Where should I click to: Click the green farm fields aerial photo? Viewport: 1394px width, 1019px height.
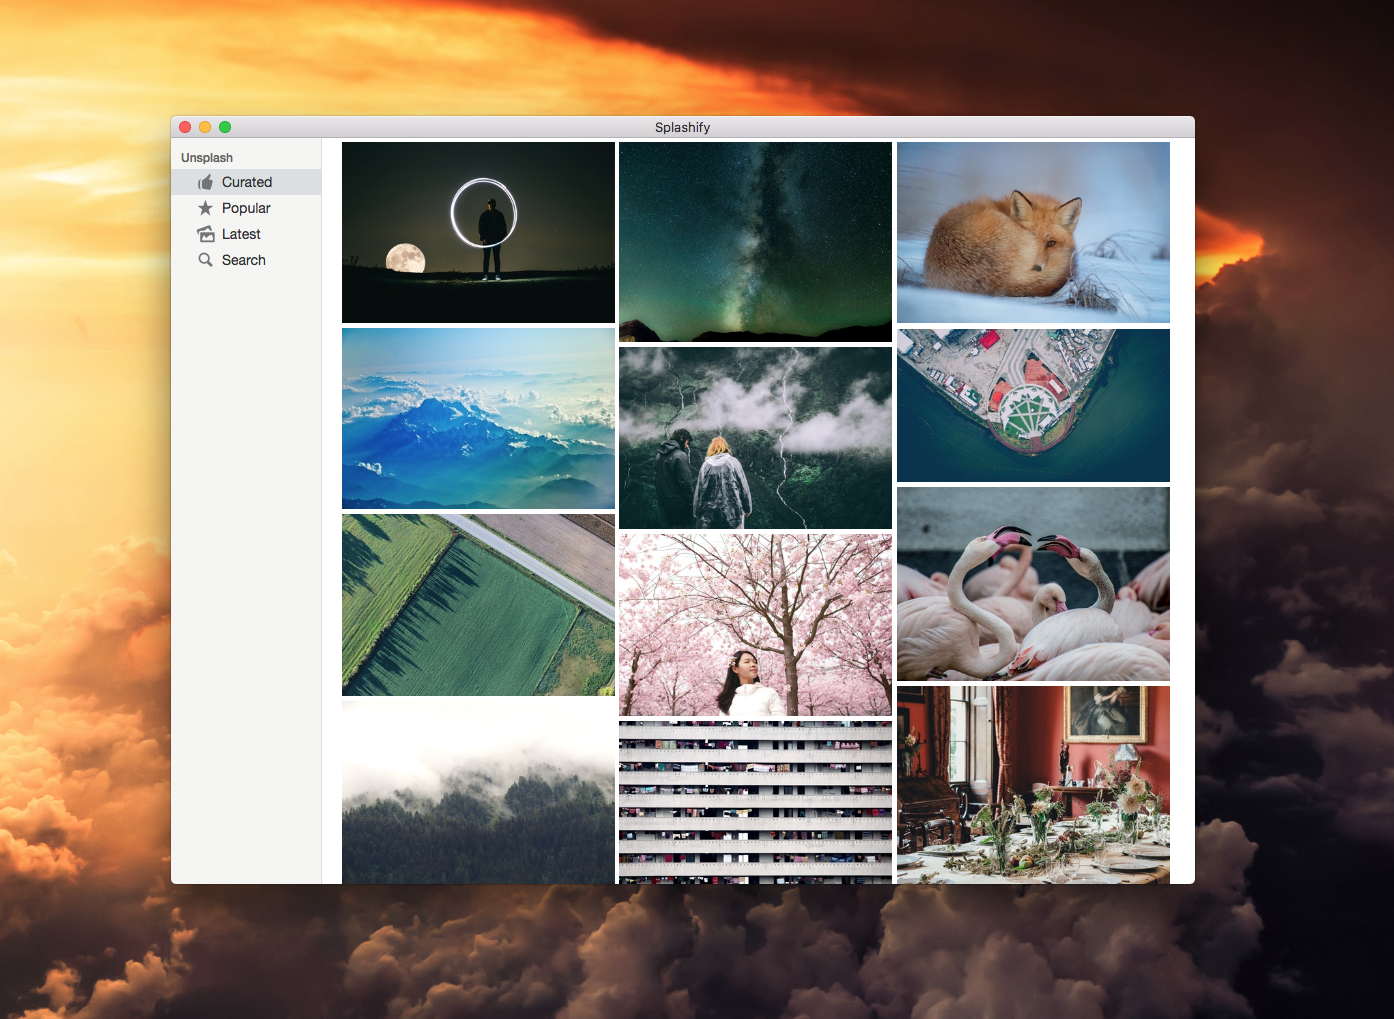point(477,605)
